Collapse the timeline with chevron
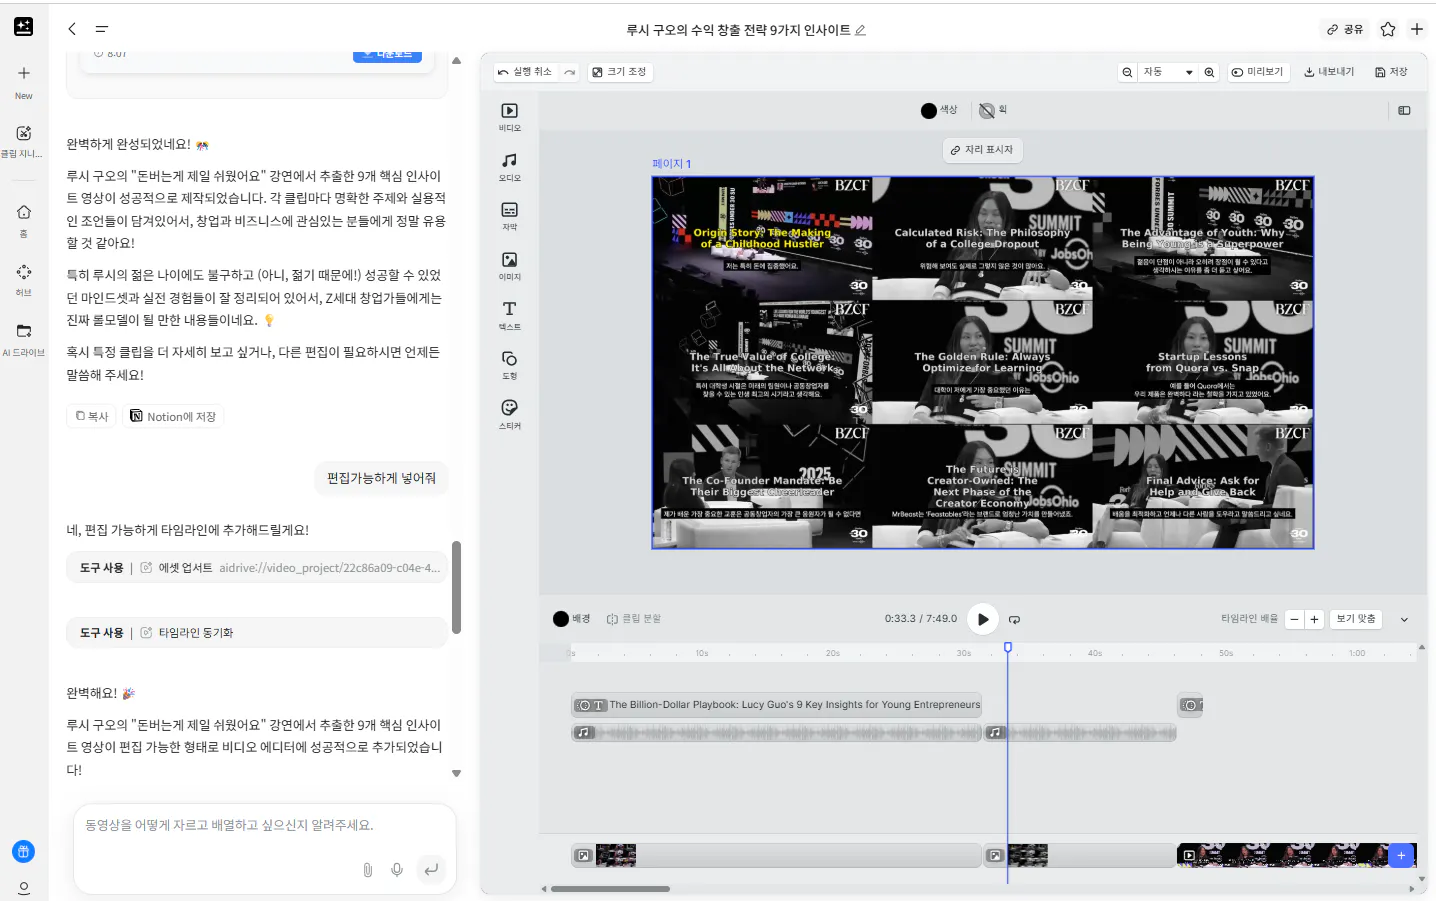 pyautogui.click(x=1404, y=620)
